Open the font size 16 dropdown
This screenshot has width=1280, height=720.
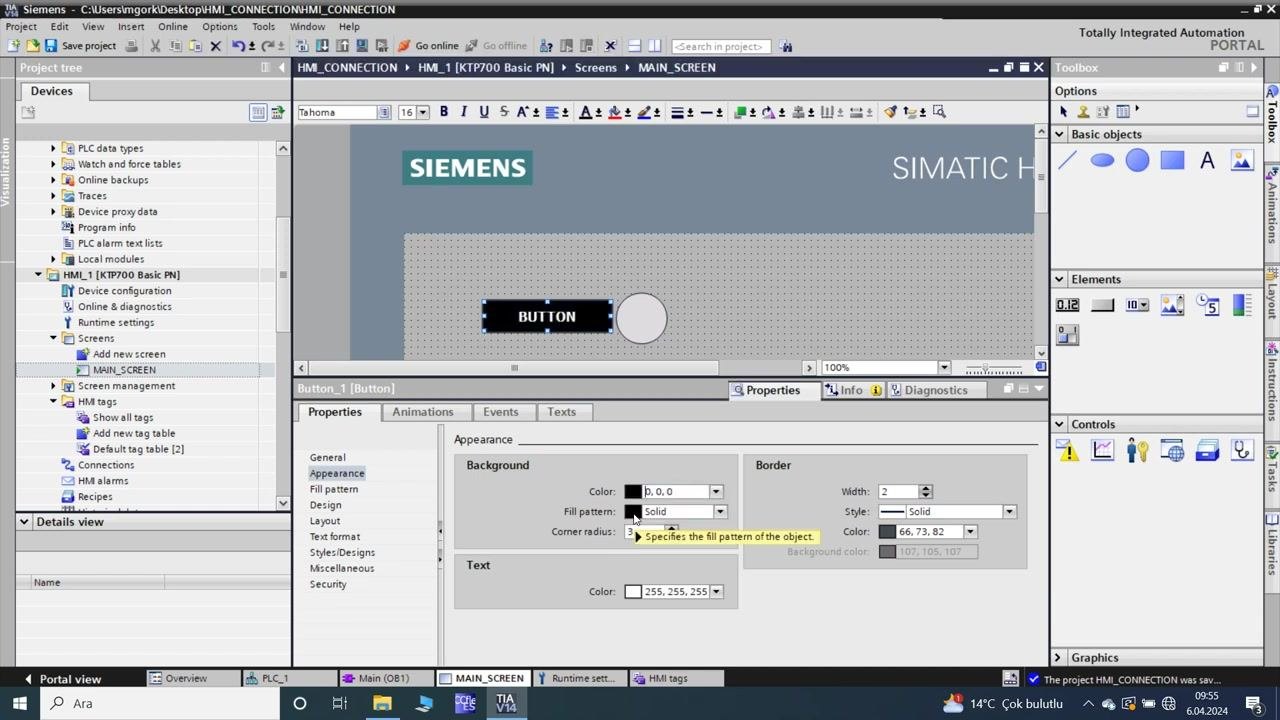pyautogui.click(x=423, y=112)
